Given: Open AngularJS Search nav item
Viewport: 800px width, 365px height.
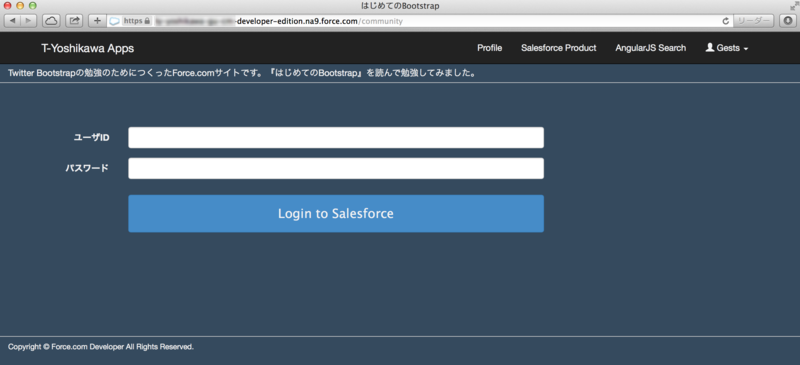Looking at the screenshot, I should pyautogui.click(x=651, y=48).
